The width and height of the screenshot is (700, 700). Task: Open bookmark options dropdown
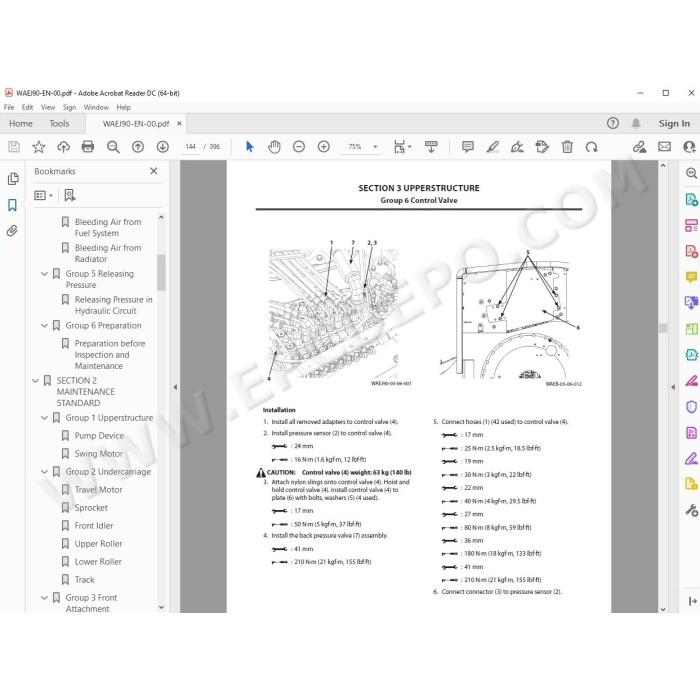coord(43,196)
